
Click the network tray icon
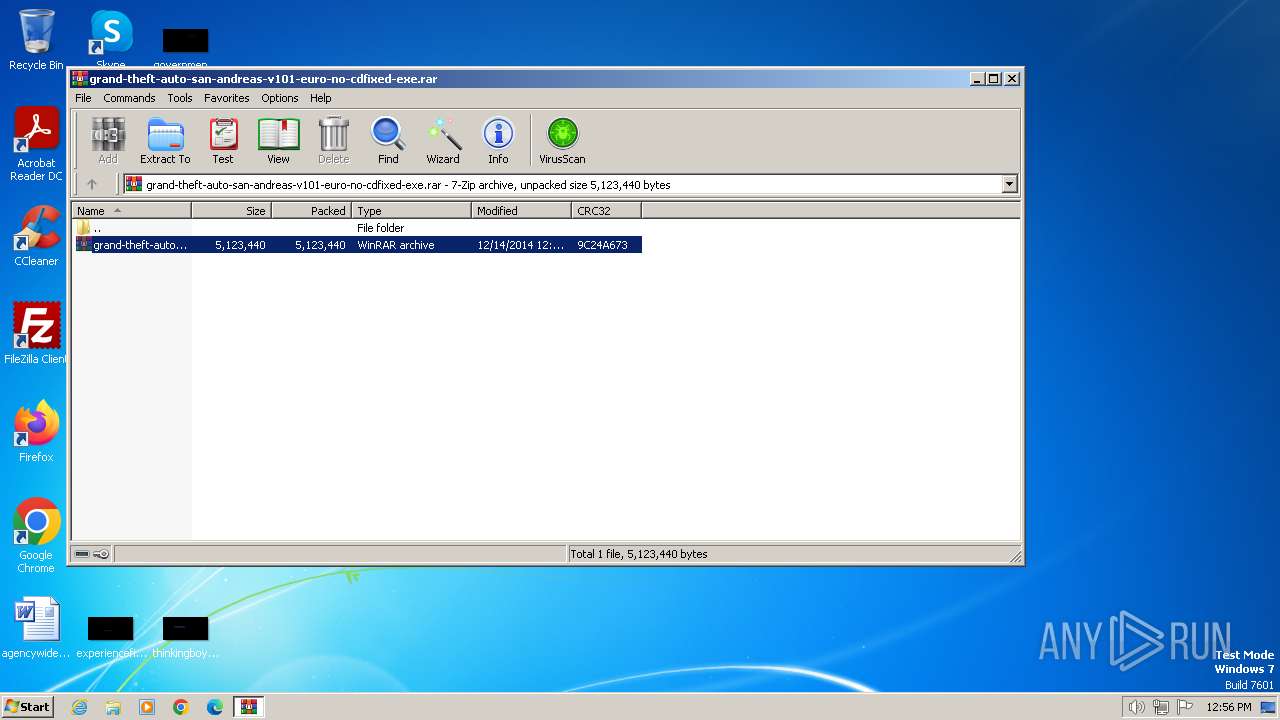click(x=1161, y=707)
